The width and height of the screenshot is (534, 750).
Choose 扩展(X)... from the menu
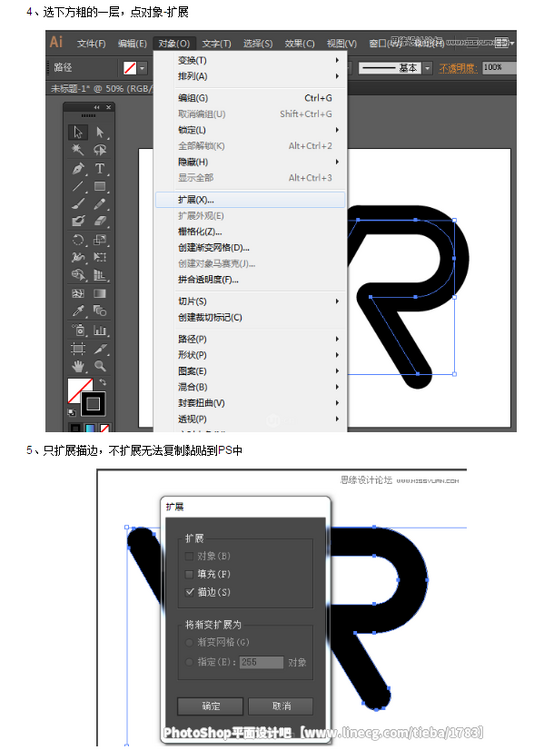pyautogui.click(x=250, y=200)
